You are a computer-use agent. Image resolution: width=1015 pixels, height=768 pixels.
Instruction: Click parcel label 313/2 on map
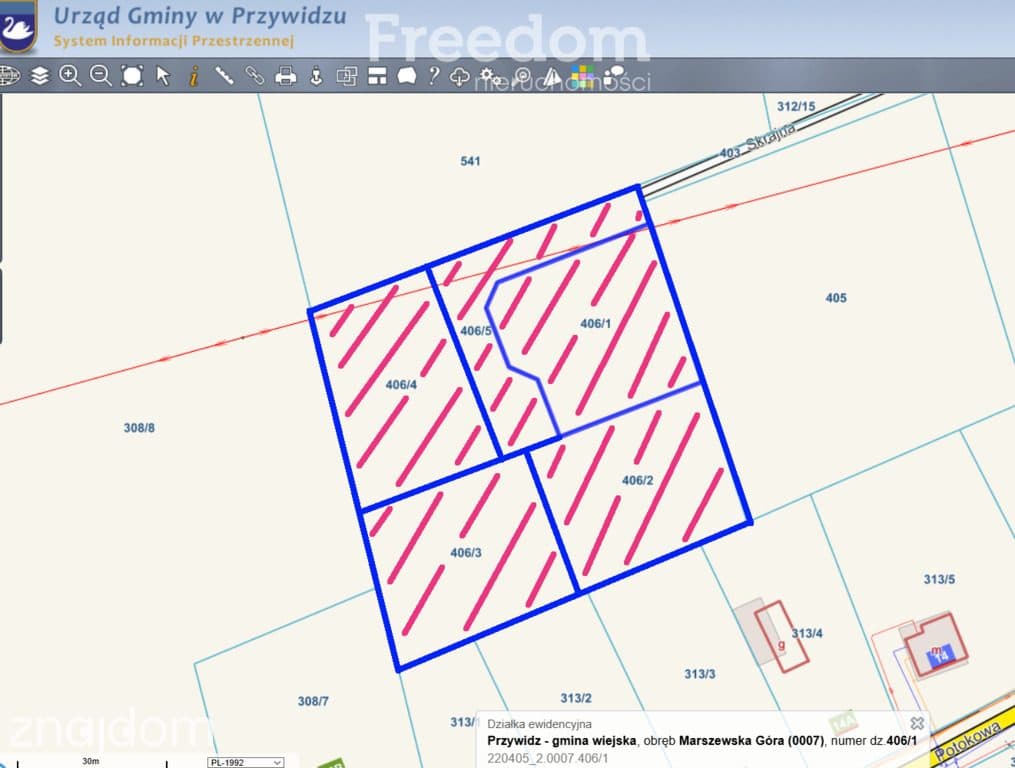[576, 698]
